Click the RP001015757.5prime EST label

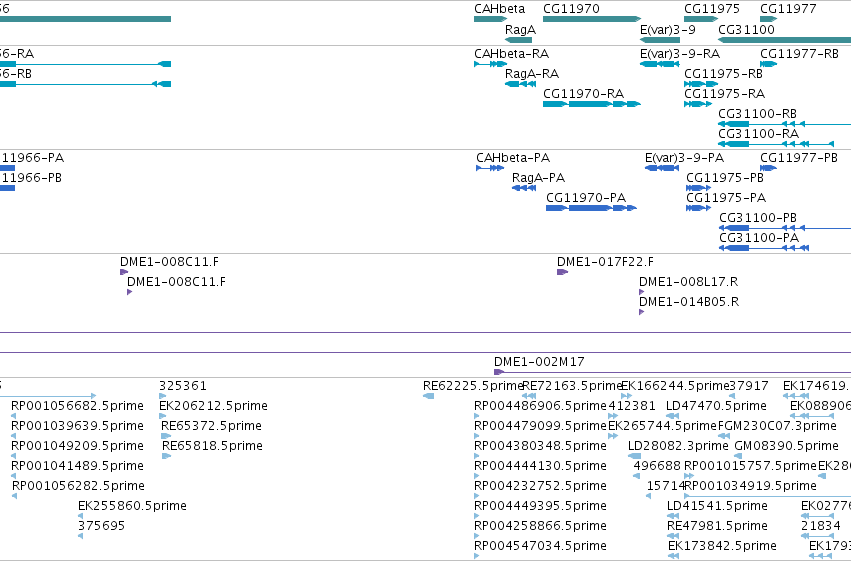point(750,466)
